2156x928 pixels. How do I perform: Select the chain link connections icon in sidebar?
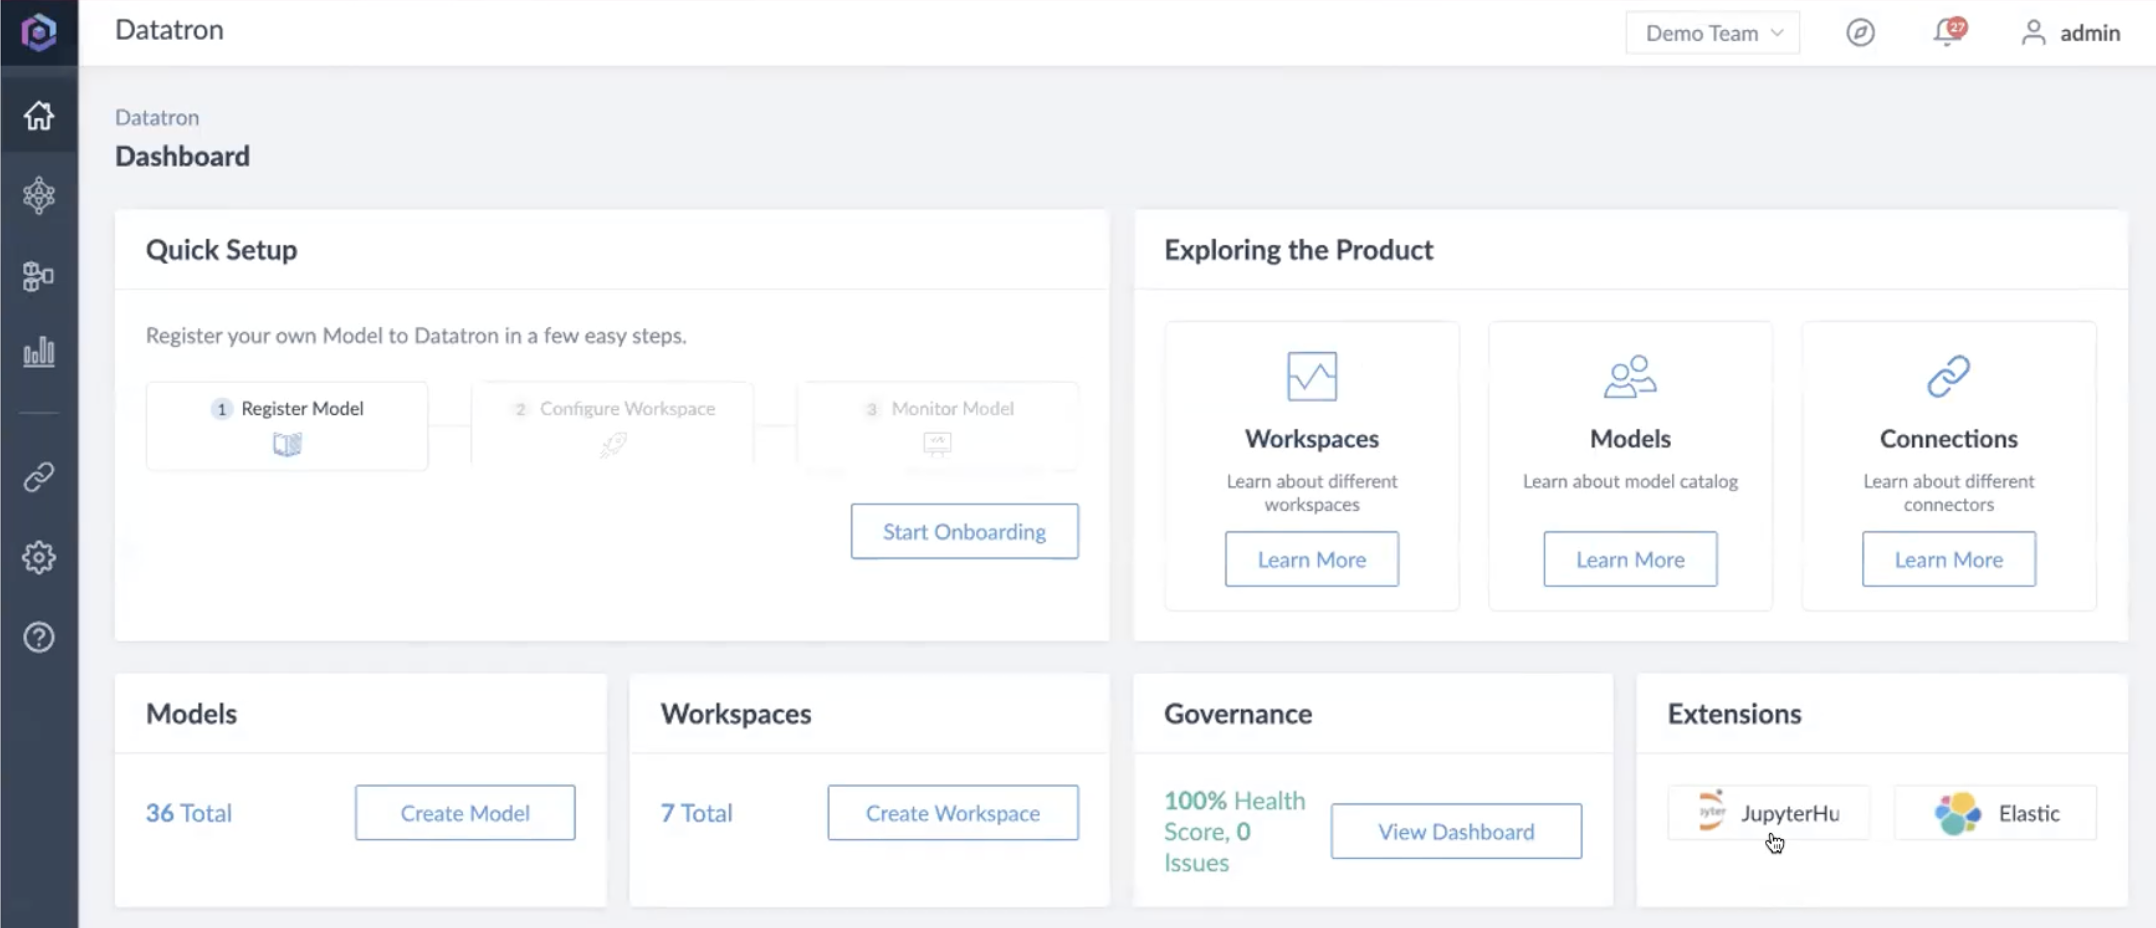click(39, 476)
